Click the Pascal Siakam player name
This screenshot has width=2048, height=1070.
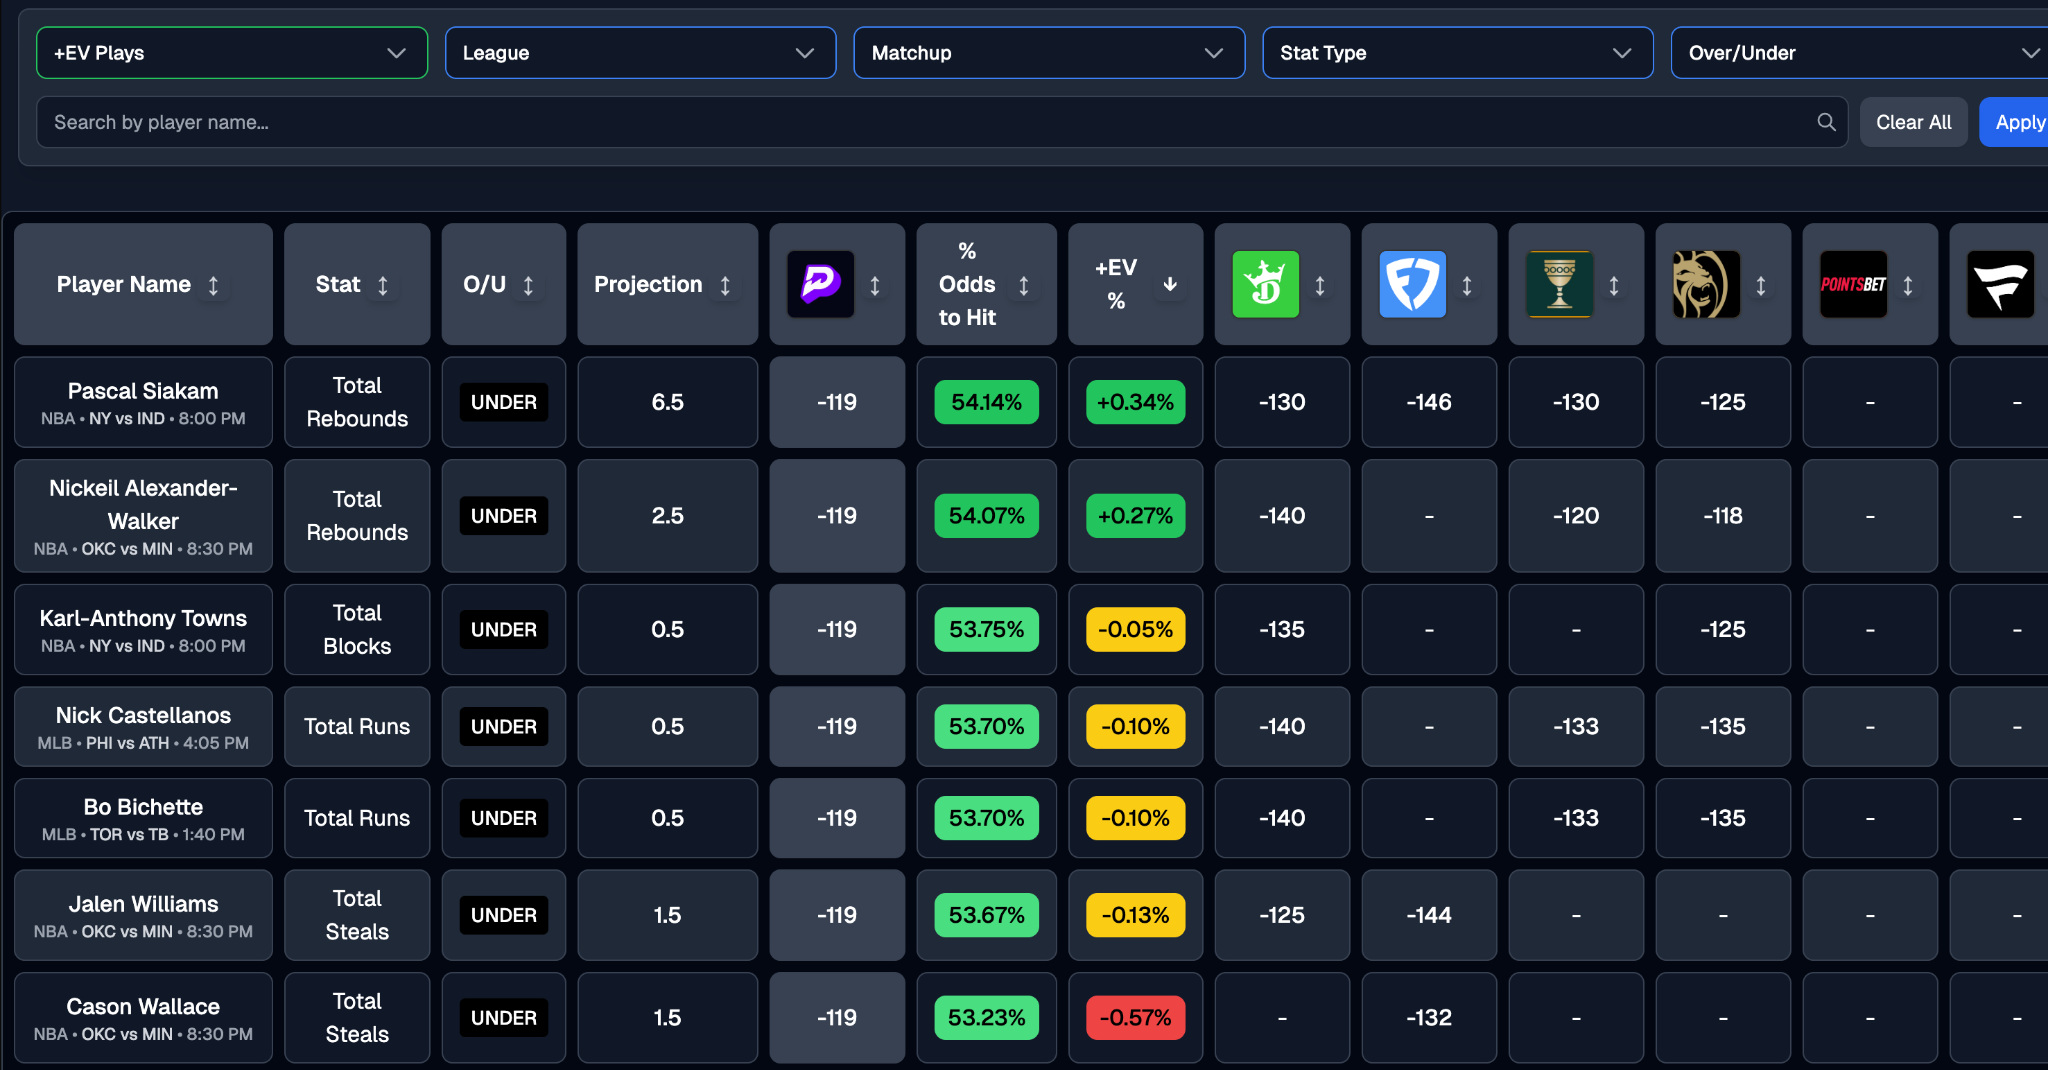click(143, 391)
